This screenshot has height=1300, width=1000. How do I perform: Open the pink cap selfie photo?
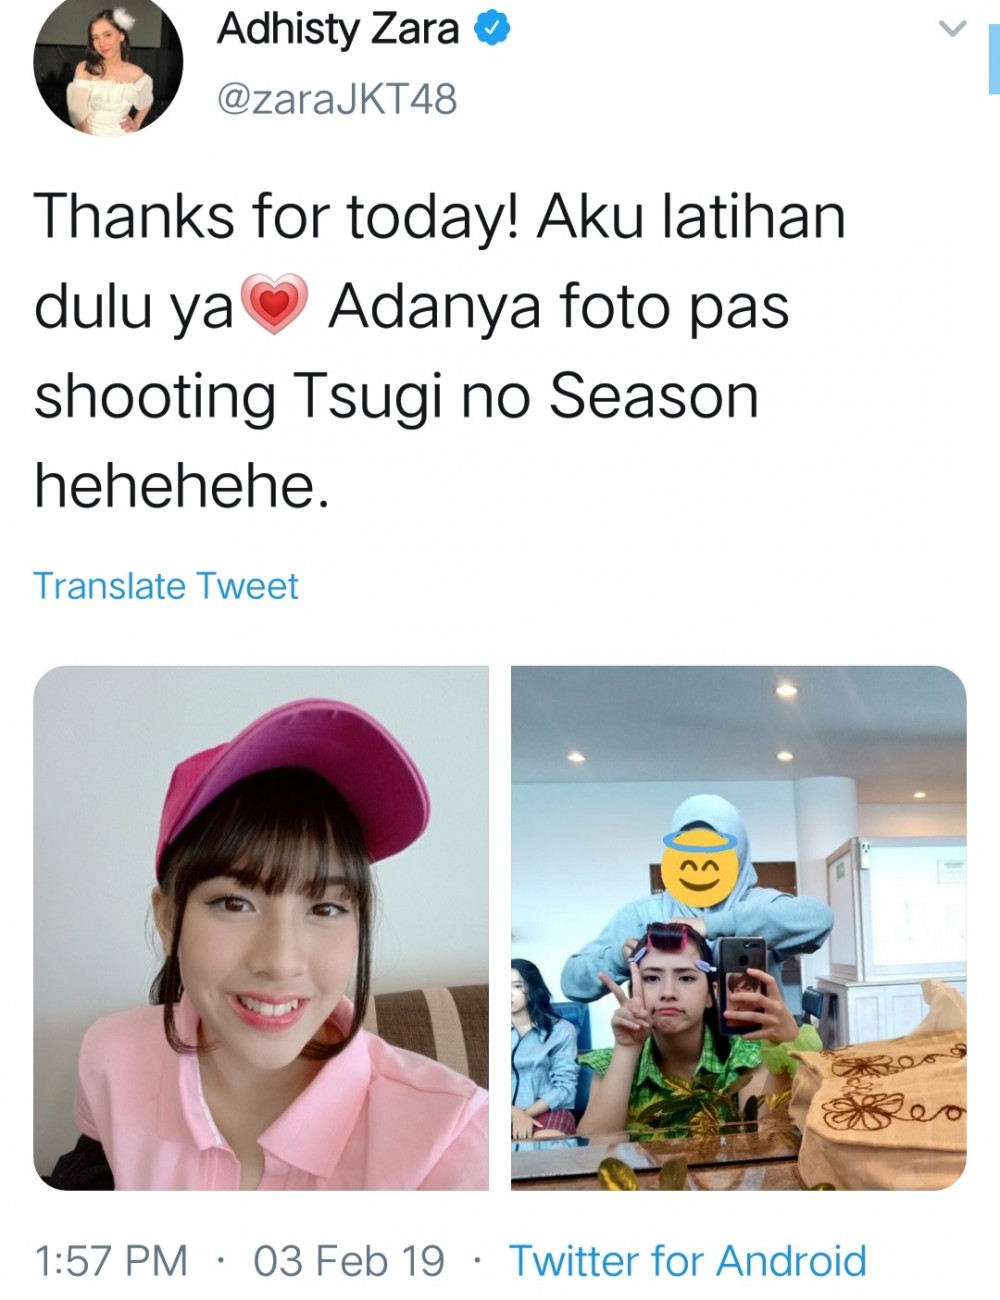click(261, 928)
